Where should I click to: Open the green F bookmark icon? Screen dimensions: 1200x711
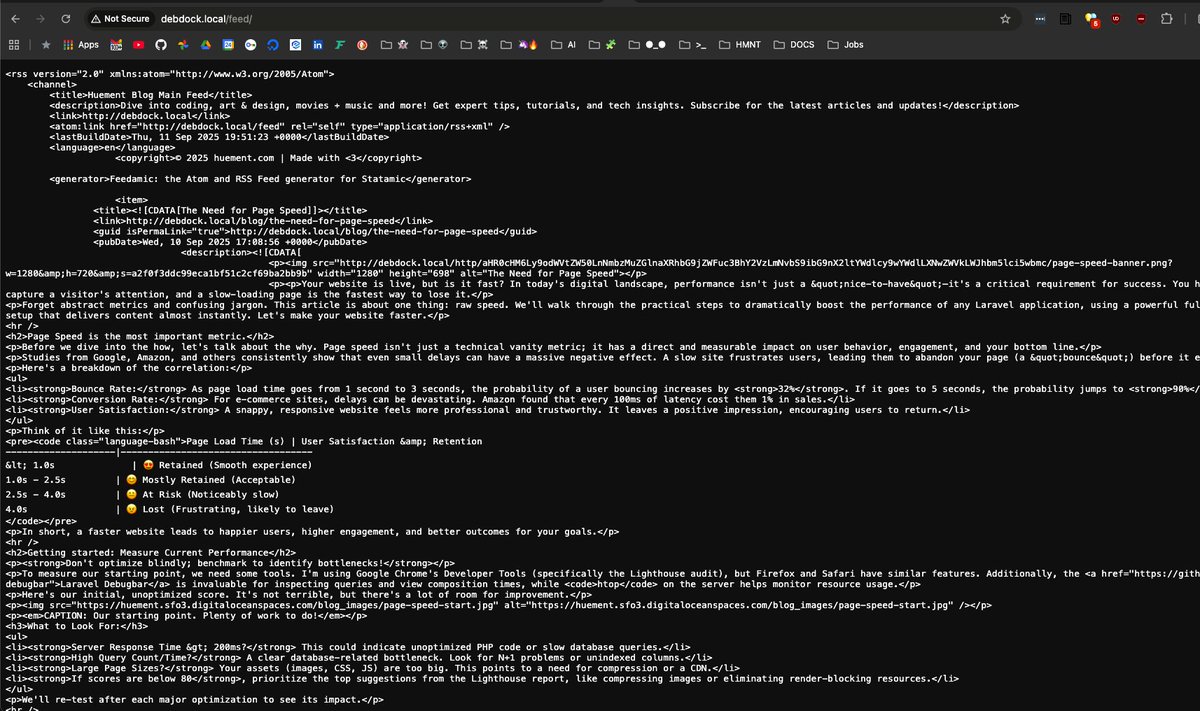pos(340,45)
